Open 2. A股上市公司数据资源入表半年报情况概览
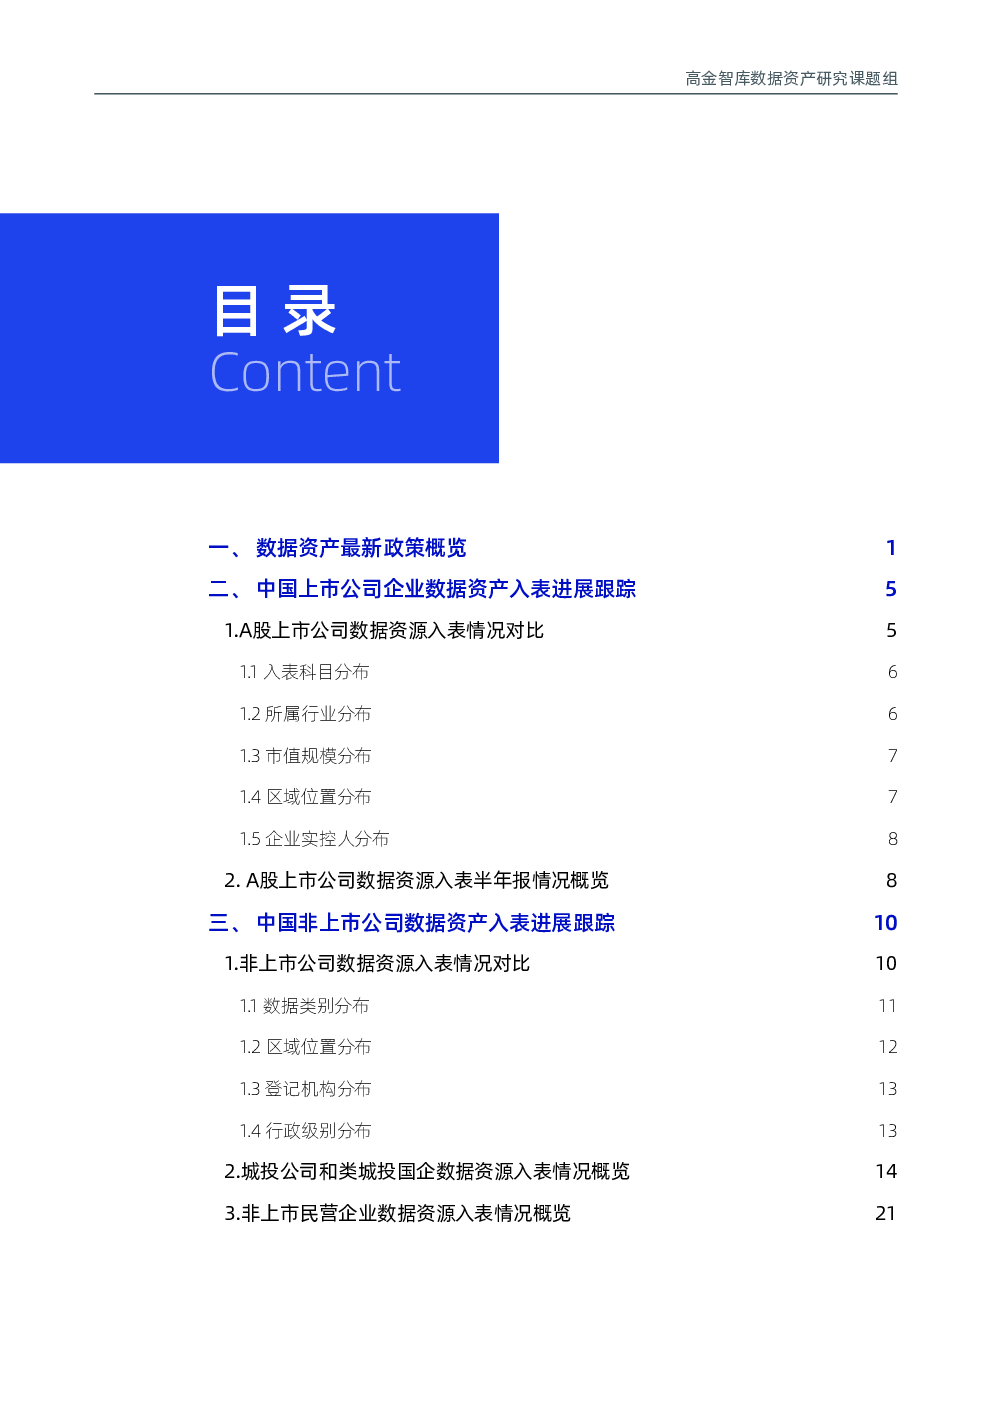Screen dimensions: 992x1403 [416, 881]
